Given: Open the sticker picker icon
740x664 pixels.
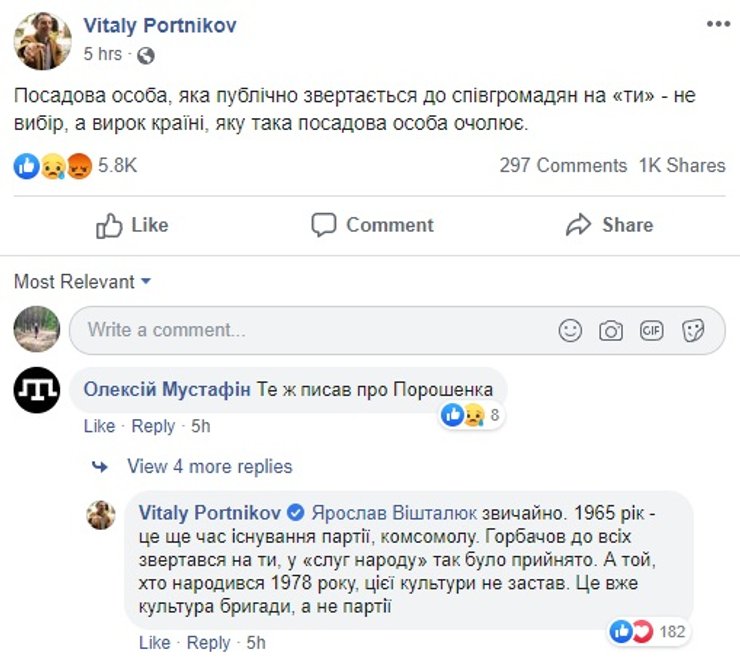Looking at the screenshot, I should (693, 330).
